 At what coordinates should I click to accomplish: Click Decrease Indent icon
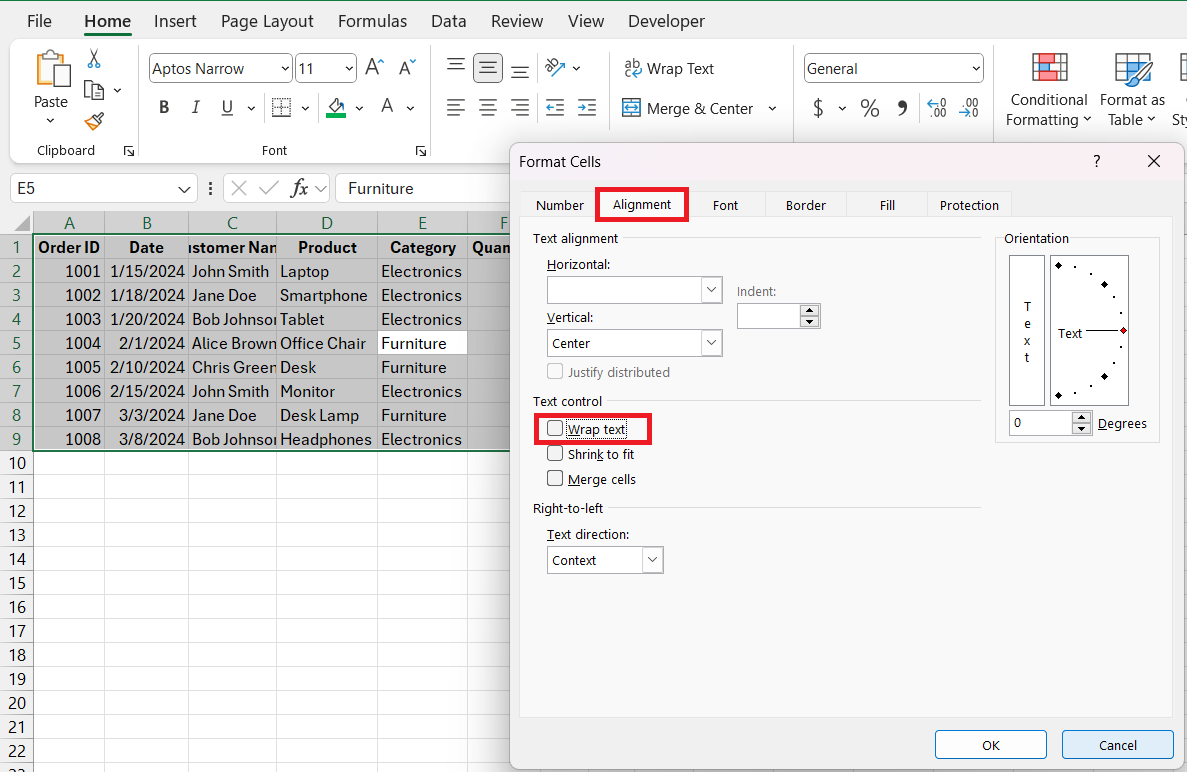(x=555, y=107)
